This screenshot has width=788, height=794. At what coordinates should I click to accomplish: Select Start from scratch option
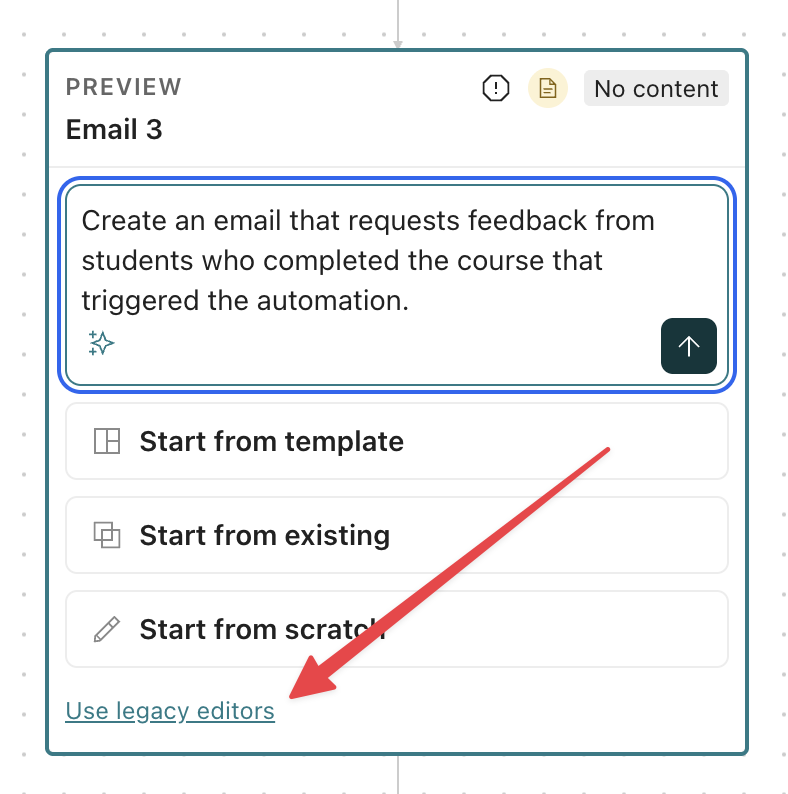click(x=397, y=629)
